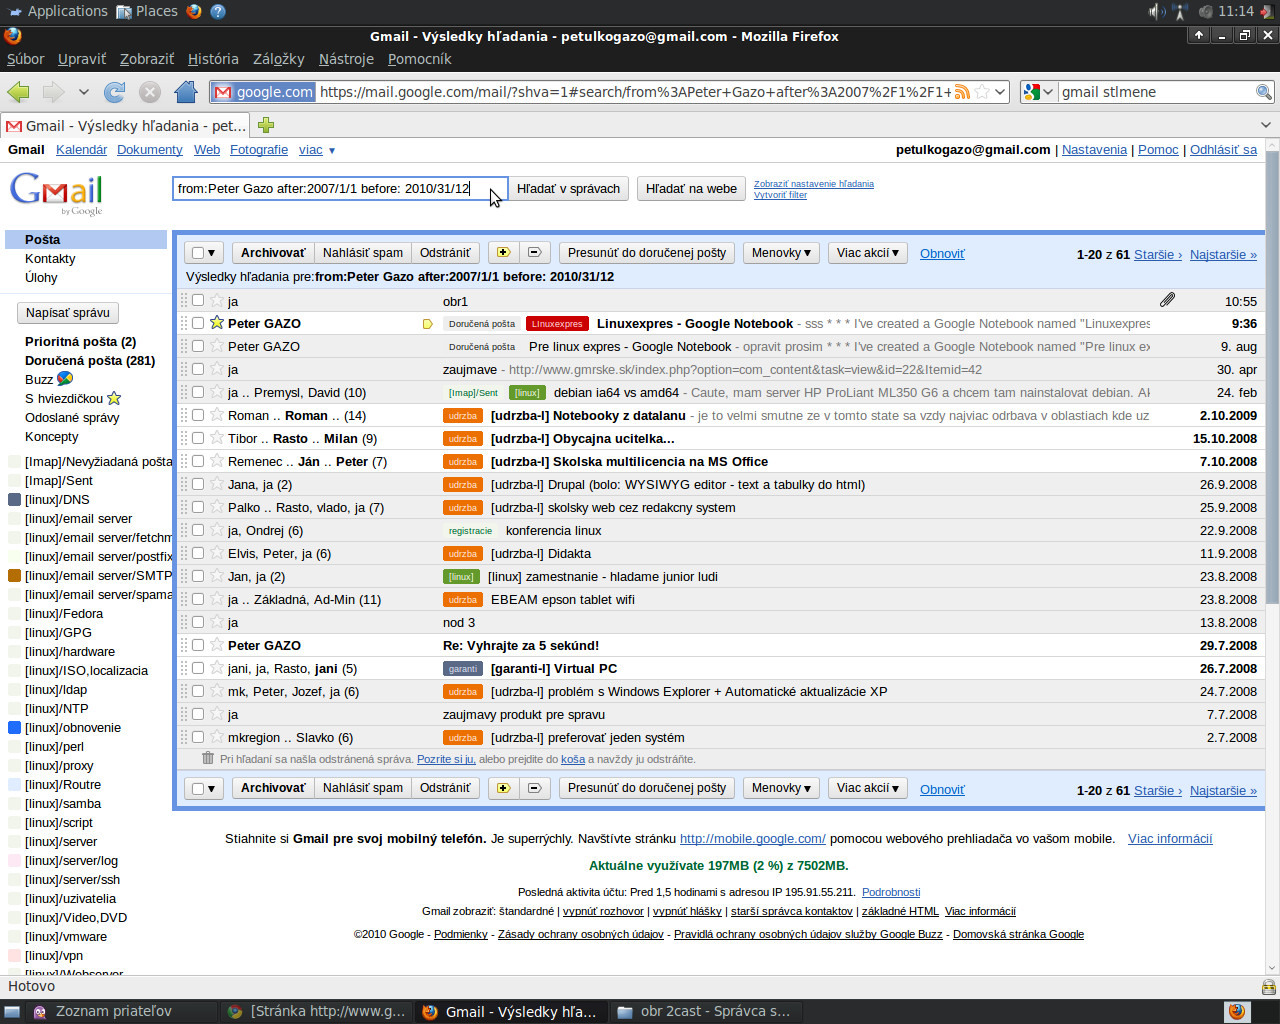Viewport: 1280px width, 1024px height.
Task: Open Firefox launcher icon in top panel
Action: [194, 11]
